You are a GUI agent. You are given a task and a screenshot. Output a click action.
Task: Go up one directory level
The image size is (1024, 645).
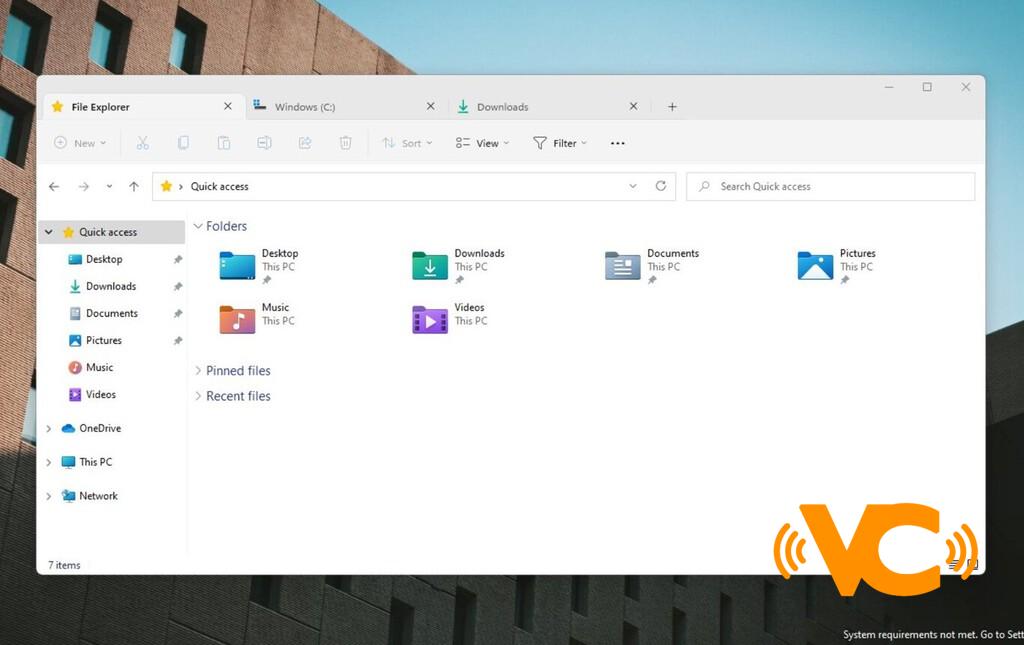(134, 186)
